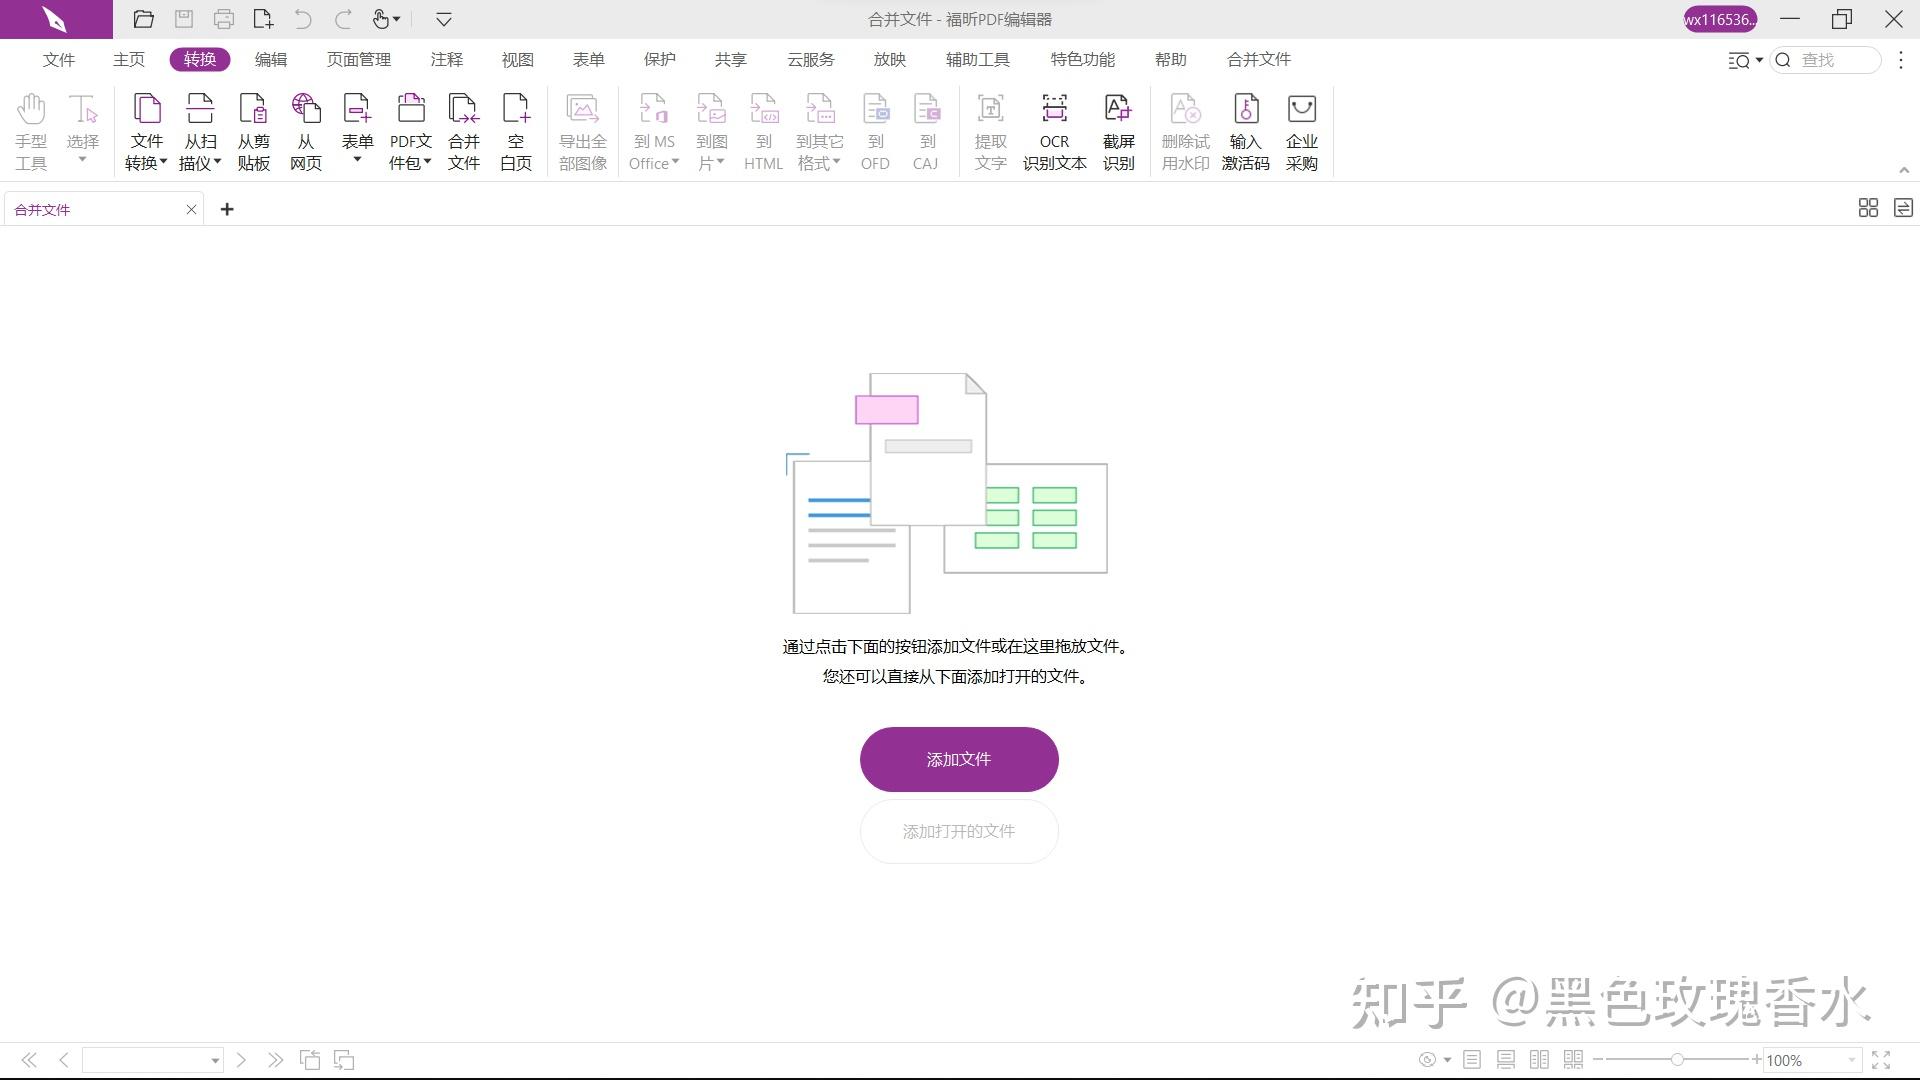This screenshot has width=1920, height=1080.
Task: Switch to the 页面管理 ribbon tab
Action: [x=358, y=60]
